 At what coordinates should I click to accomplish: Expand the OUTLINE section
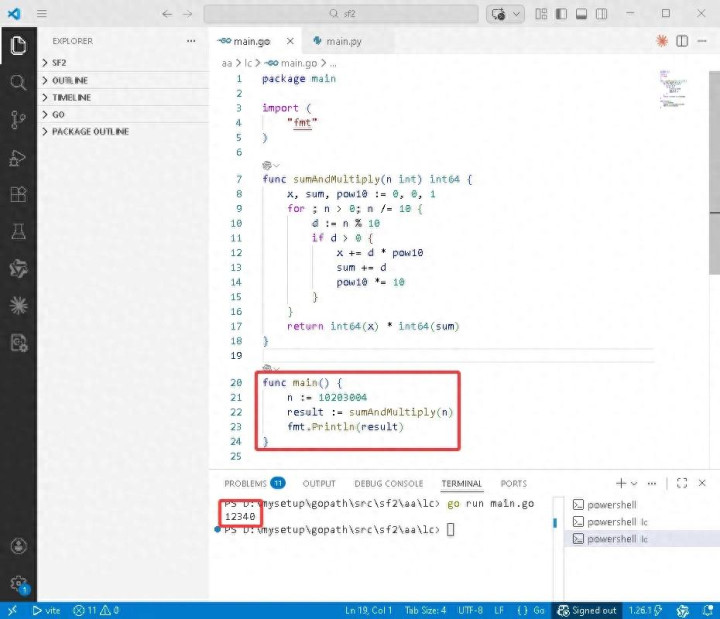pos(69,80)
